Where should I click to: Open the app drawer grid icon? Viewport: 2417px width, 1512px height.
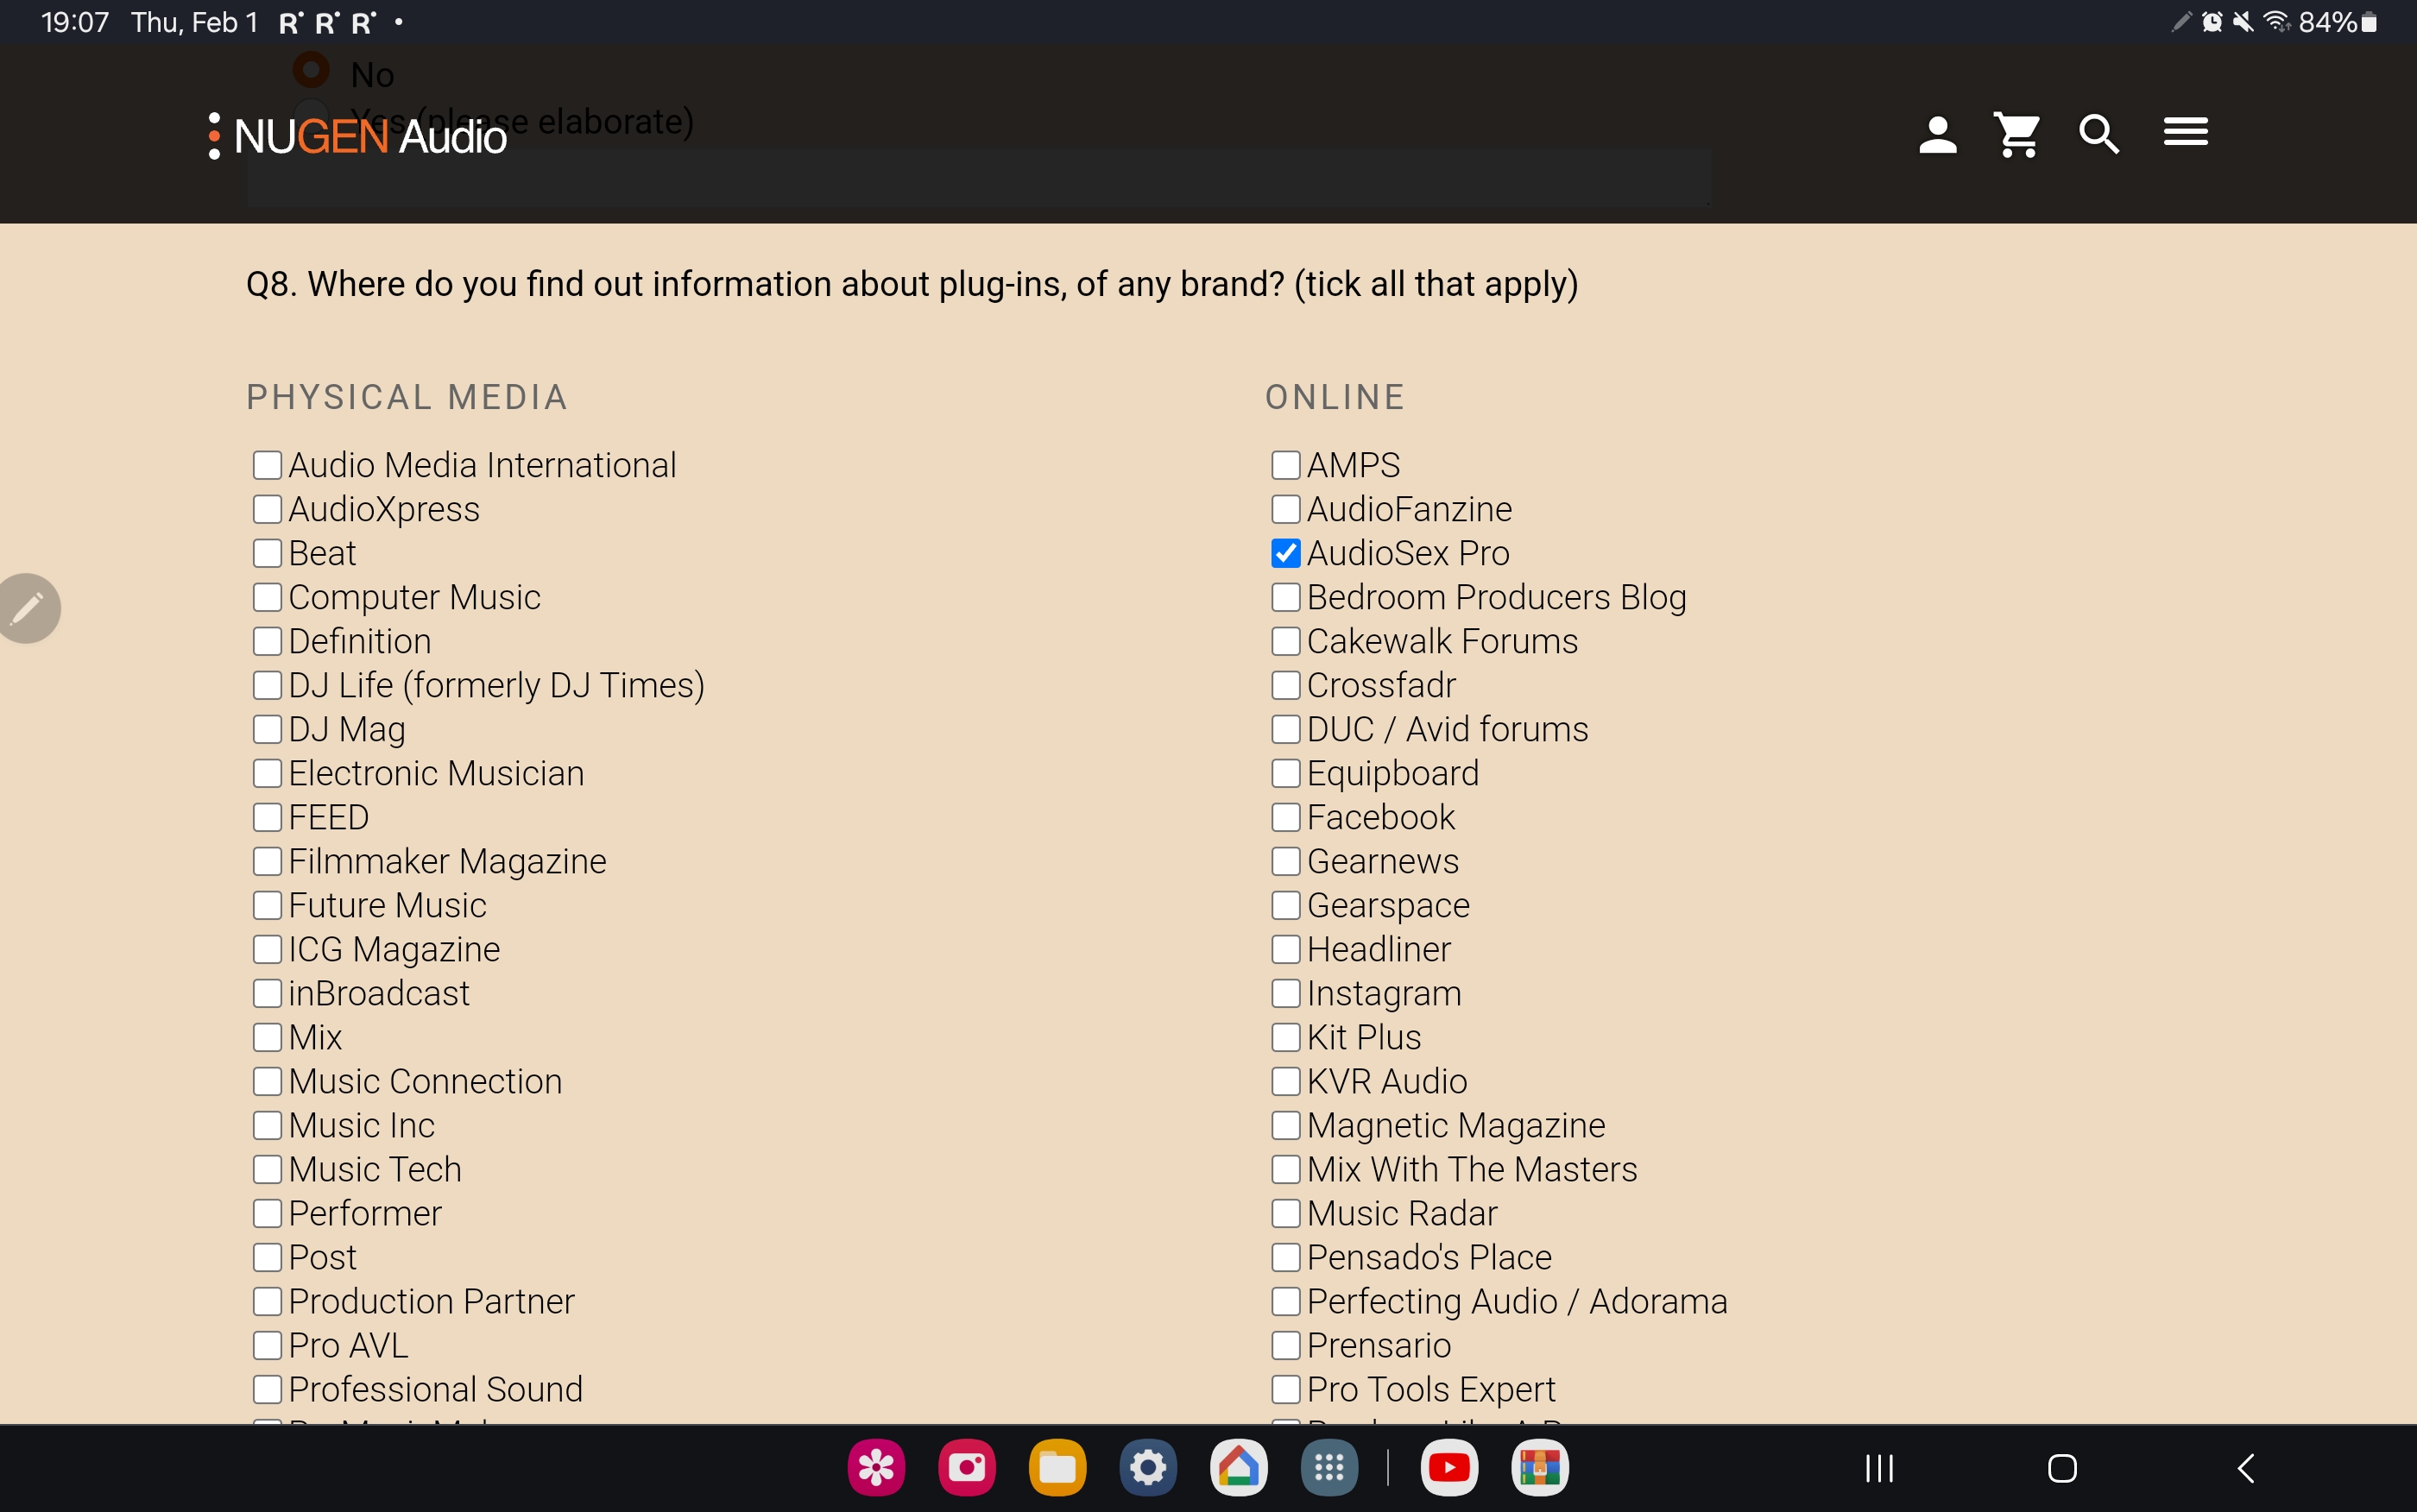(x=1329, y=1468)
